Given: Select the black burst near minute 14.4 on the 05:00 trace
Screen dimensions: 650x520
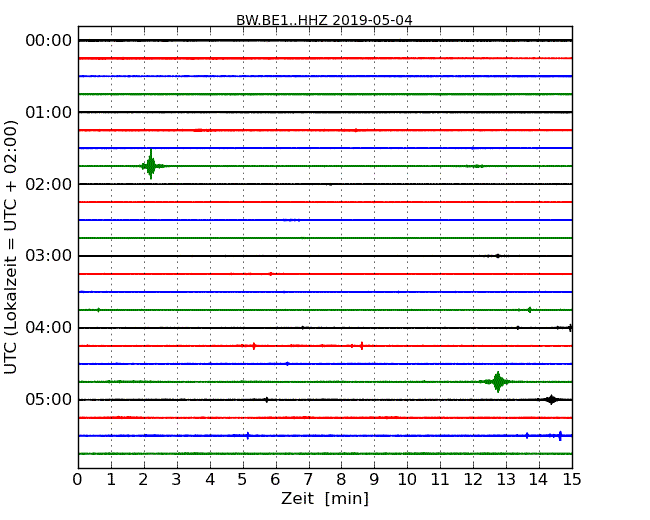Looking at the screenshot, I should coord(551,400).
